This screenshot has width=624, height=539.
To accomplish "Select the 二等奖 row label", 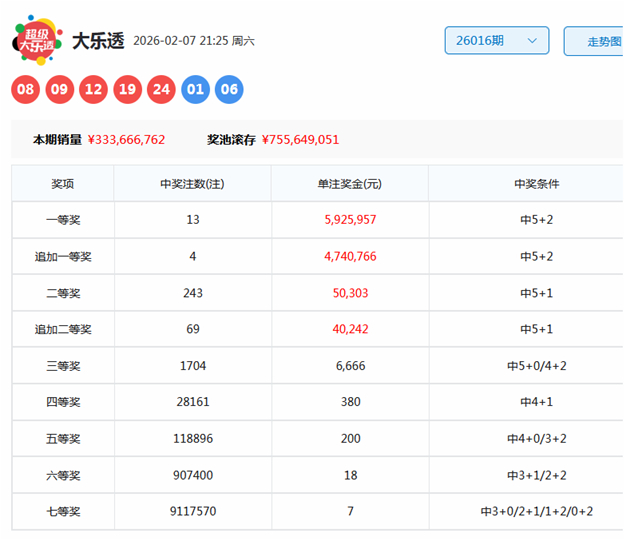I will click(x=63, y=293).
